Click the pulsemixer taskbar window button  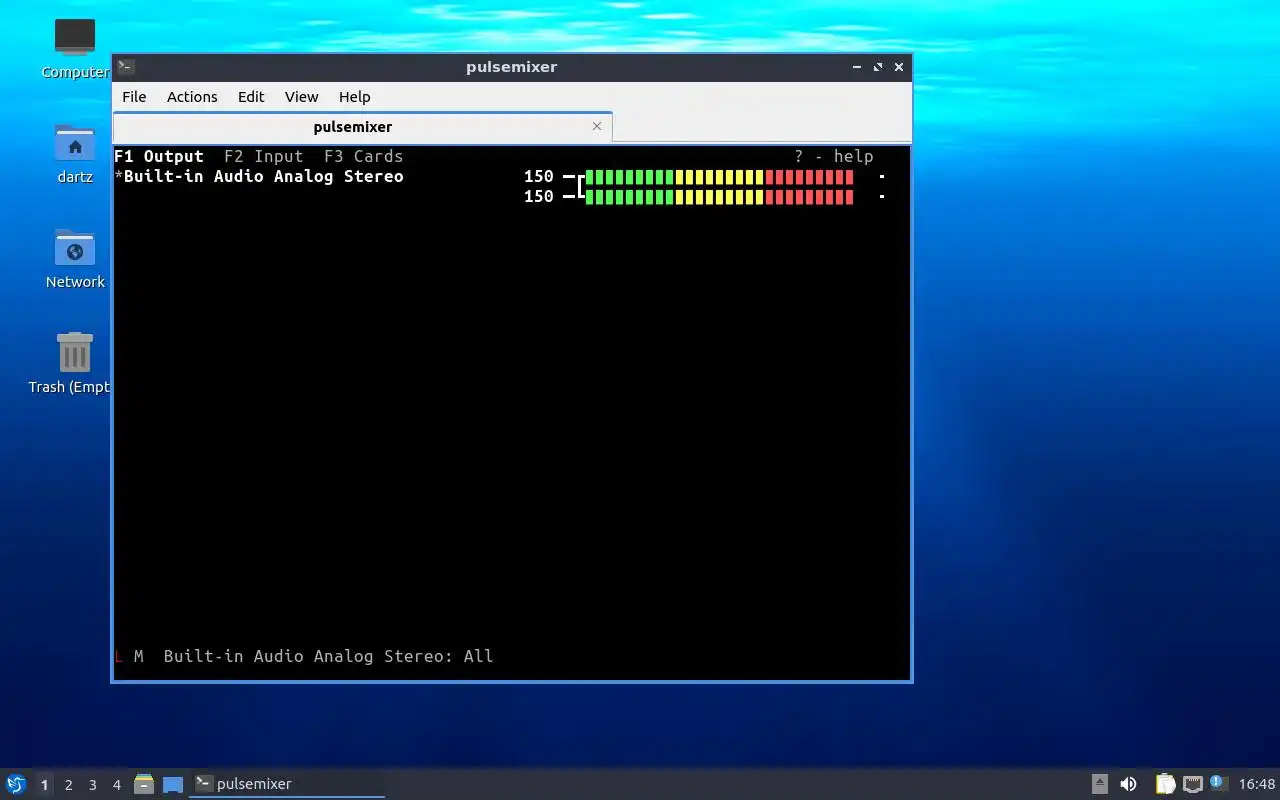click(287, 784)
